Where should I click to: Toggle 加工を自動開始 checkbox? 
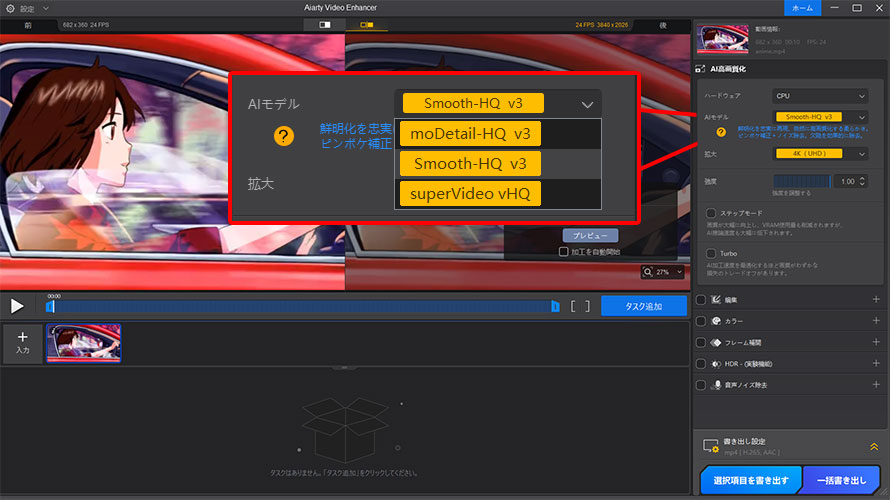(x=564, y=251)
